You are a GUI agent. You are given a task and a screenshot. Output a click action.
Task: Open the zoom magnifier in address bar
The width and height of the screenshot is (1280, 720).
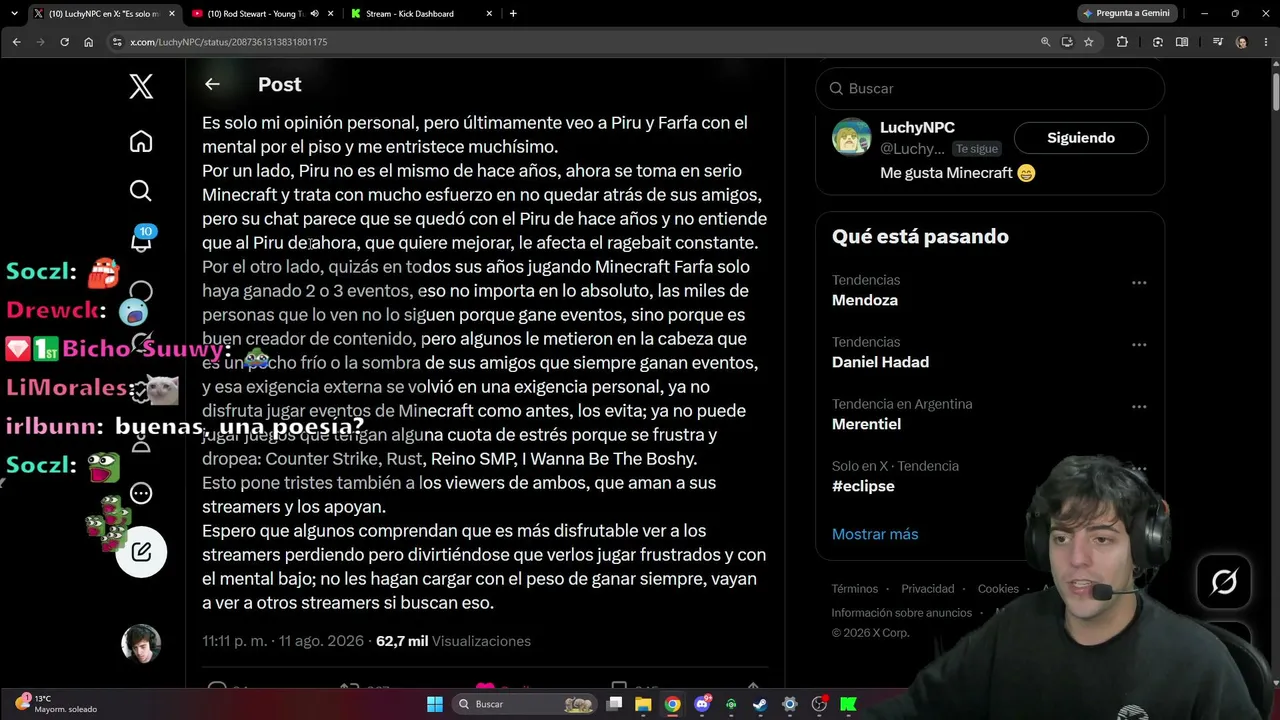pyautogui.click(x=1045, y=42)
